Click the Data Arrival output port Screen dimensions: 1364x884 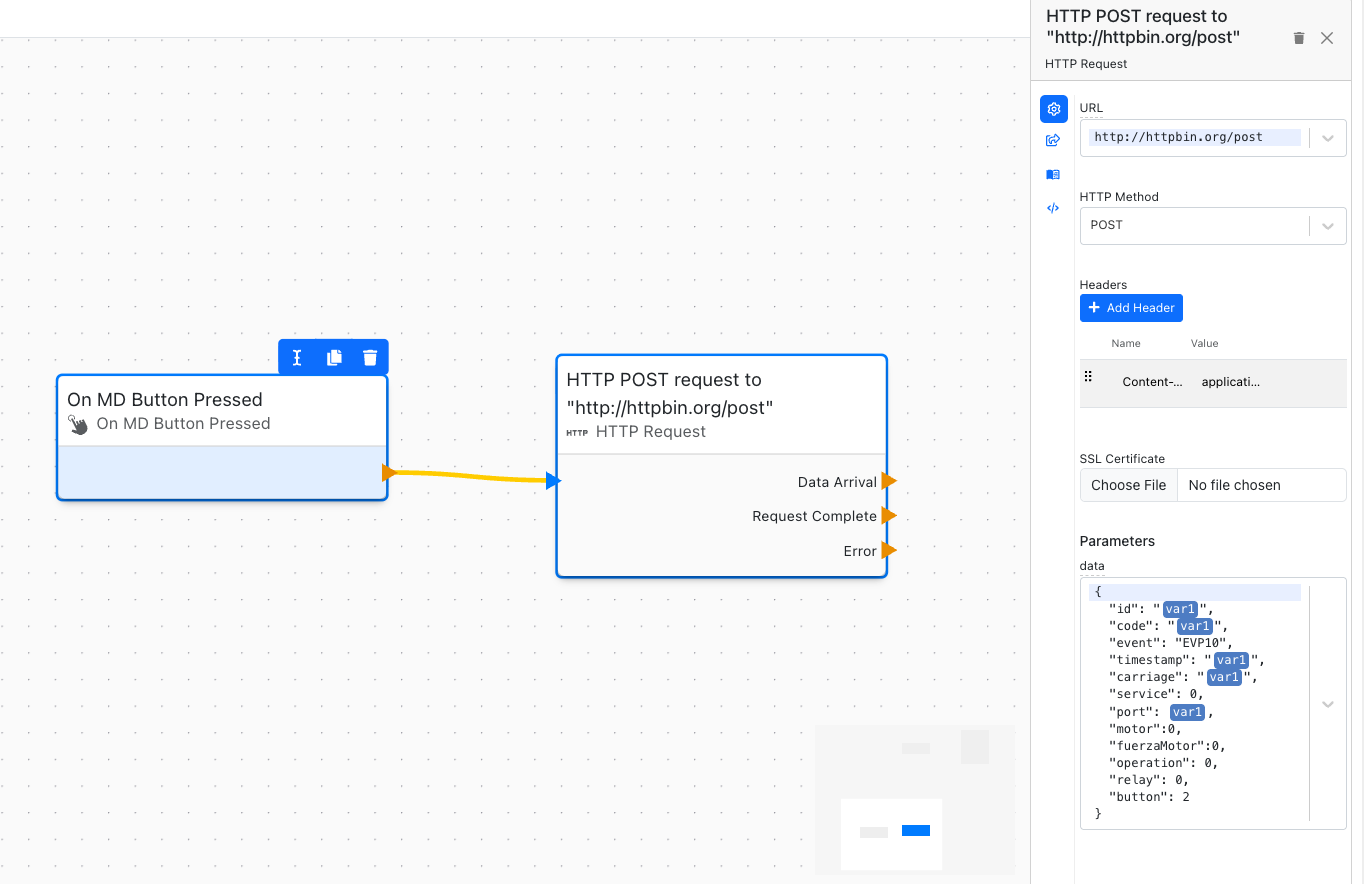point(888,482)
